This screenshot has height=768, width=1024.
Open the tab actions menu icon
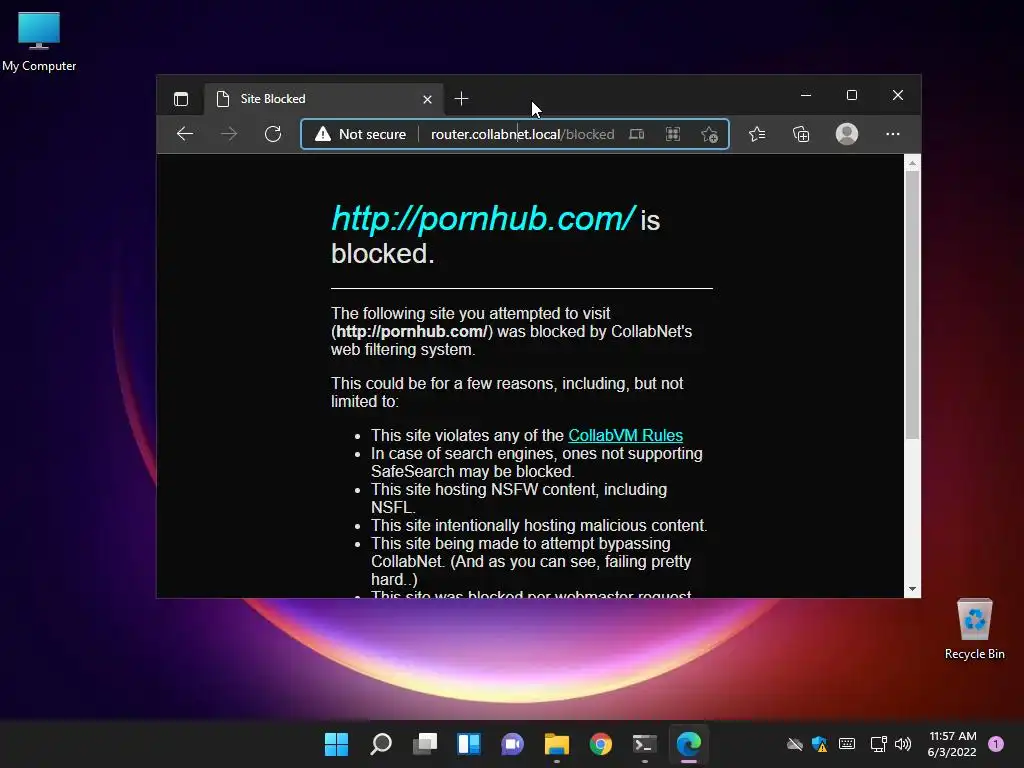click(181, 99)
